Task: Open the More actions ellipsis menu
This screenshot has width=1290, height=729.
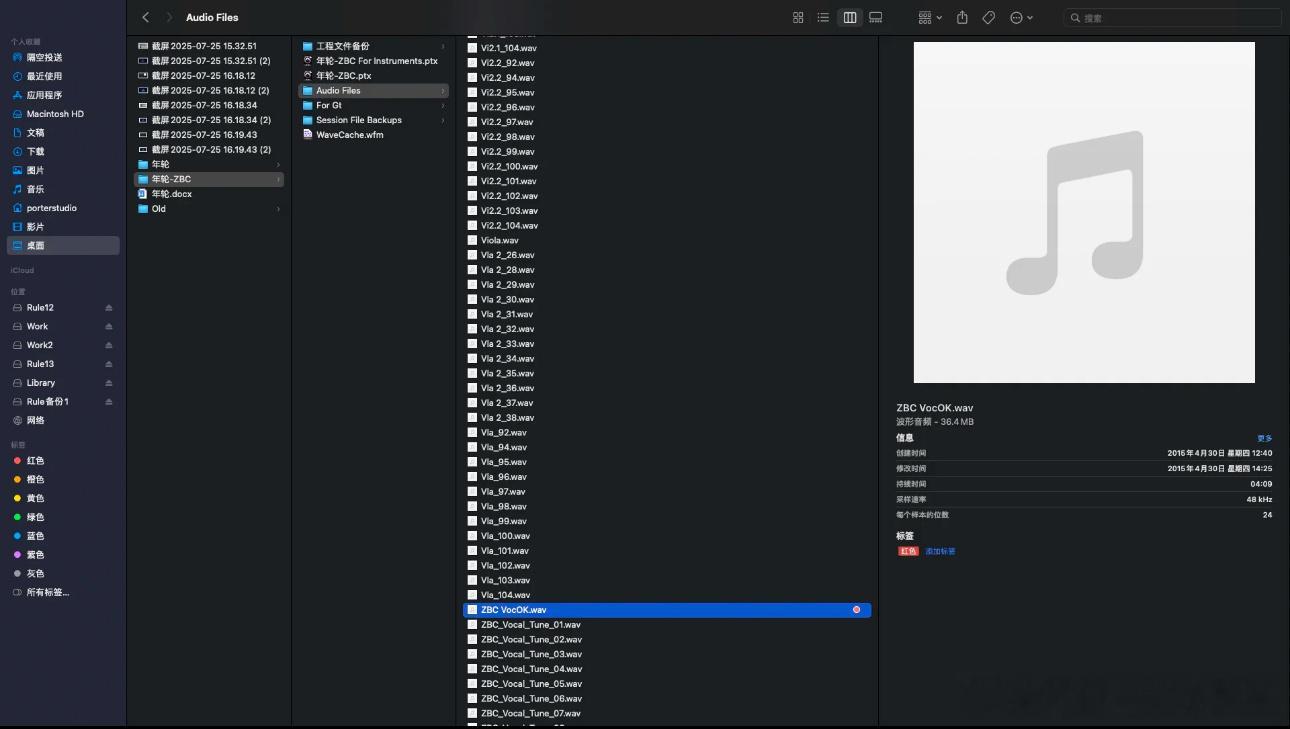Action: [x=1021, y=17]
